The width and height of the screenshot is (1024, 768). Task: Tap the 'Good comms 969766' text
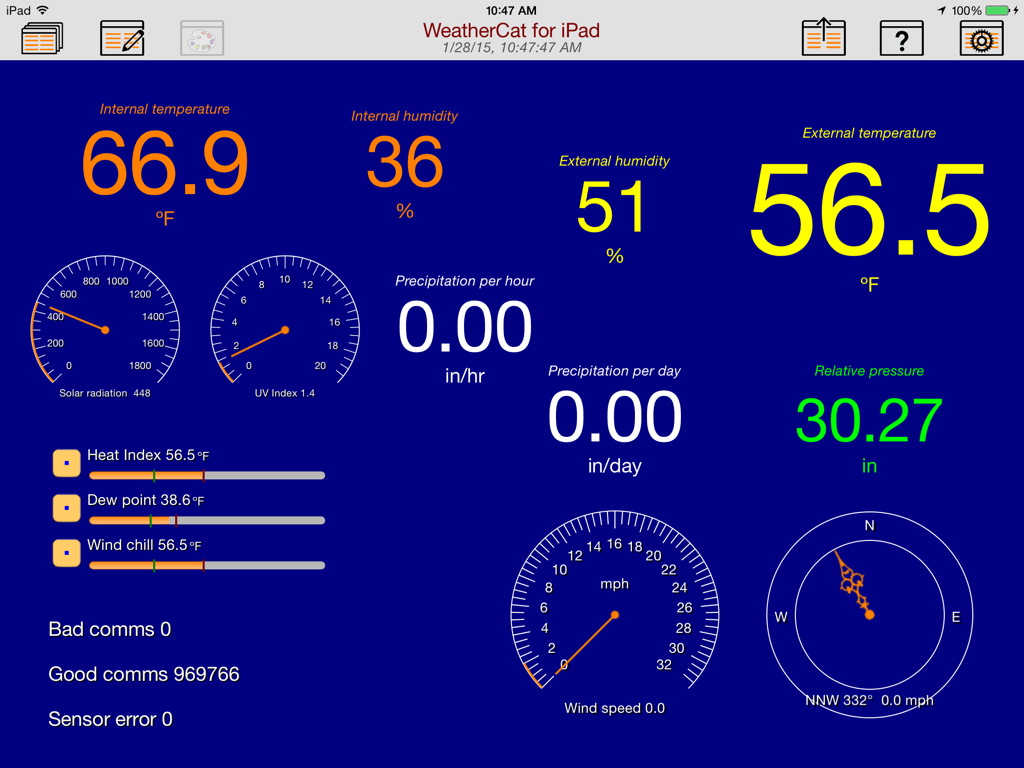coord(144,674)
